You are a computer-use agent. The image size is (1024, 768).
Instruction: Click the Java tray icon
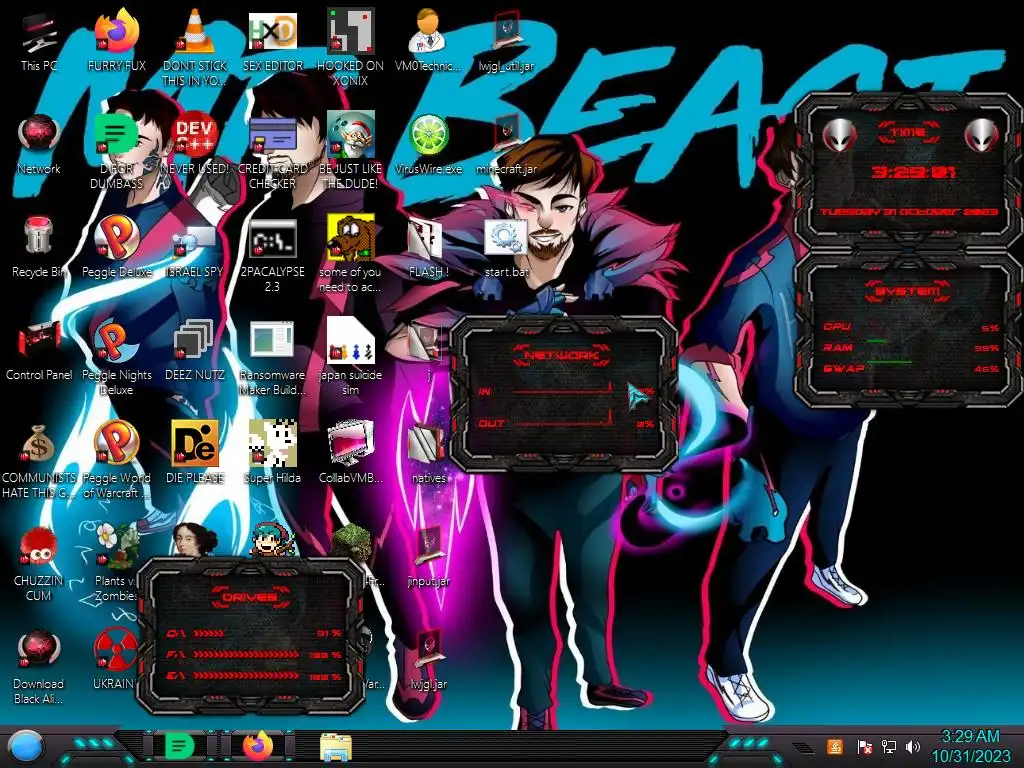[834, 746]
